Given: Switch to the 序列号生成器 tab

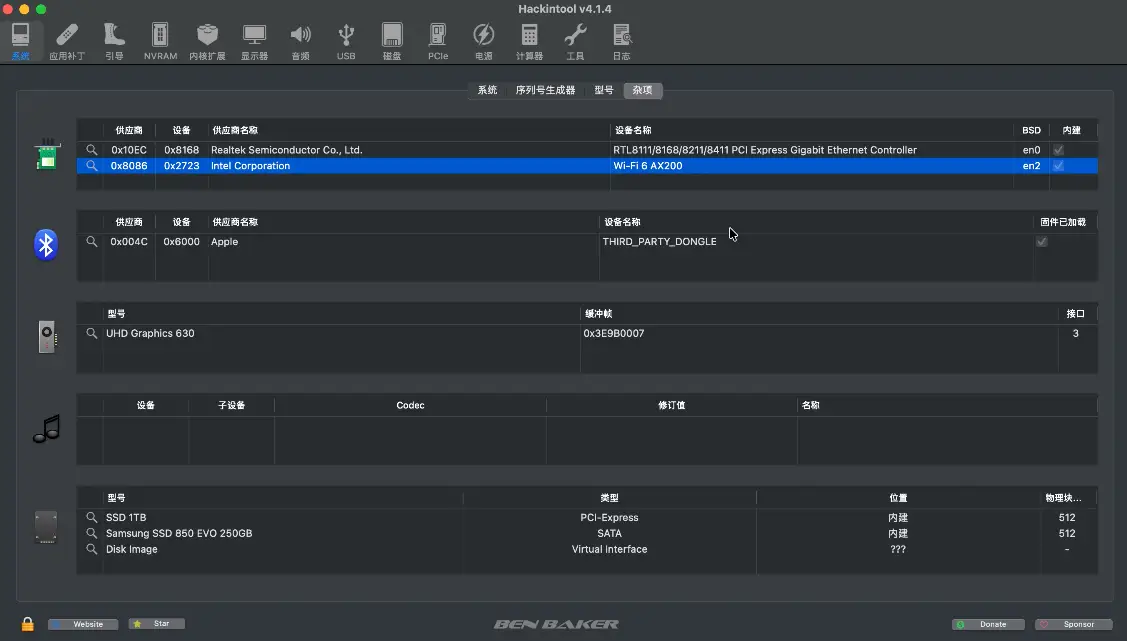Looking at the screenshot, I should click(545, 90).
